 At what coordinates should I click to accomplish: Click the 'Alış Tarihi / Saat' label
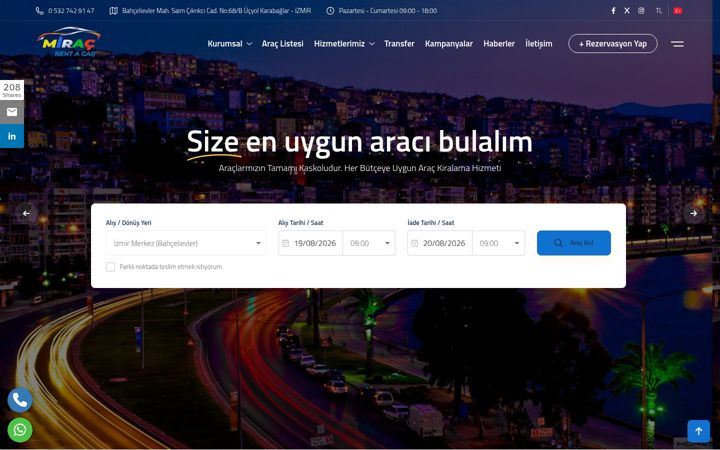301,223
